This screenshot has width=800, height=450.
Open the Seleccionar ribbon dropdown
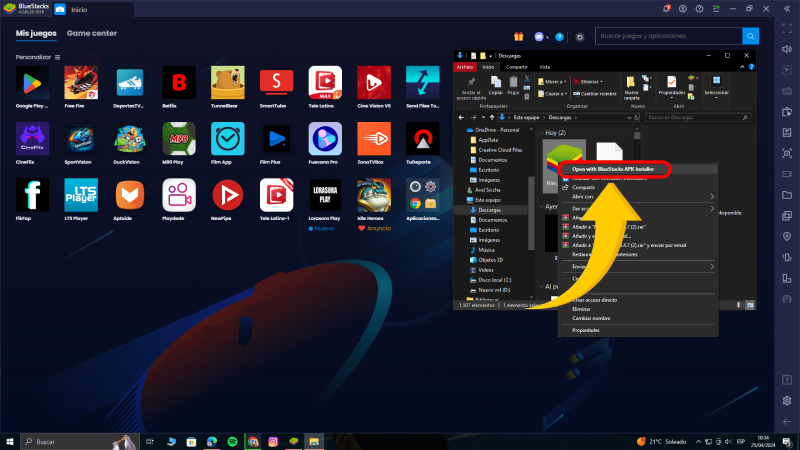click(x=716, y=88)
